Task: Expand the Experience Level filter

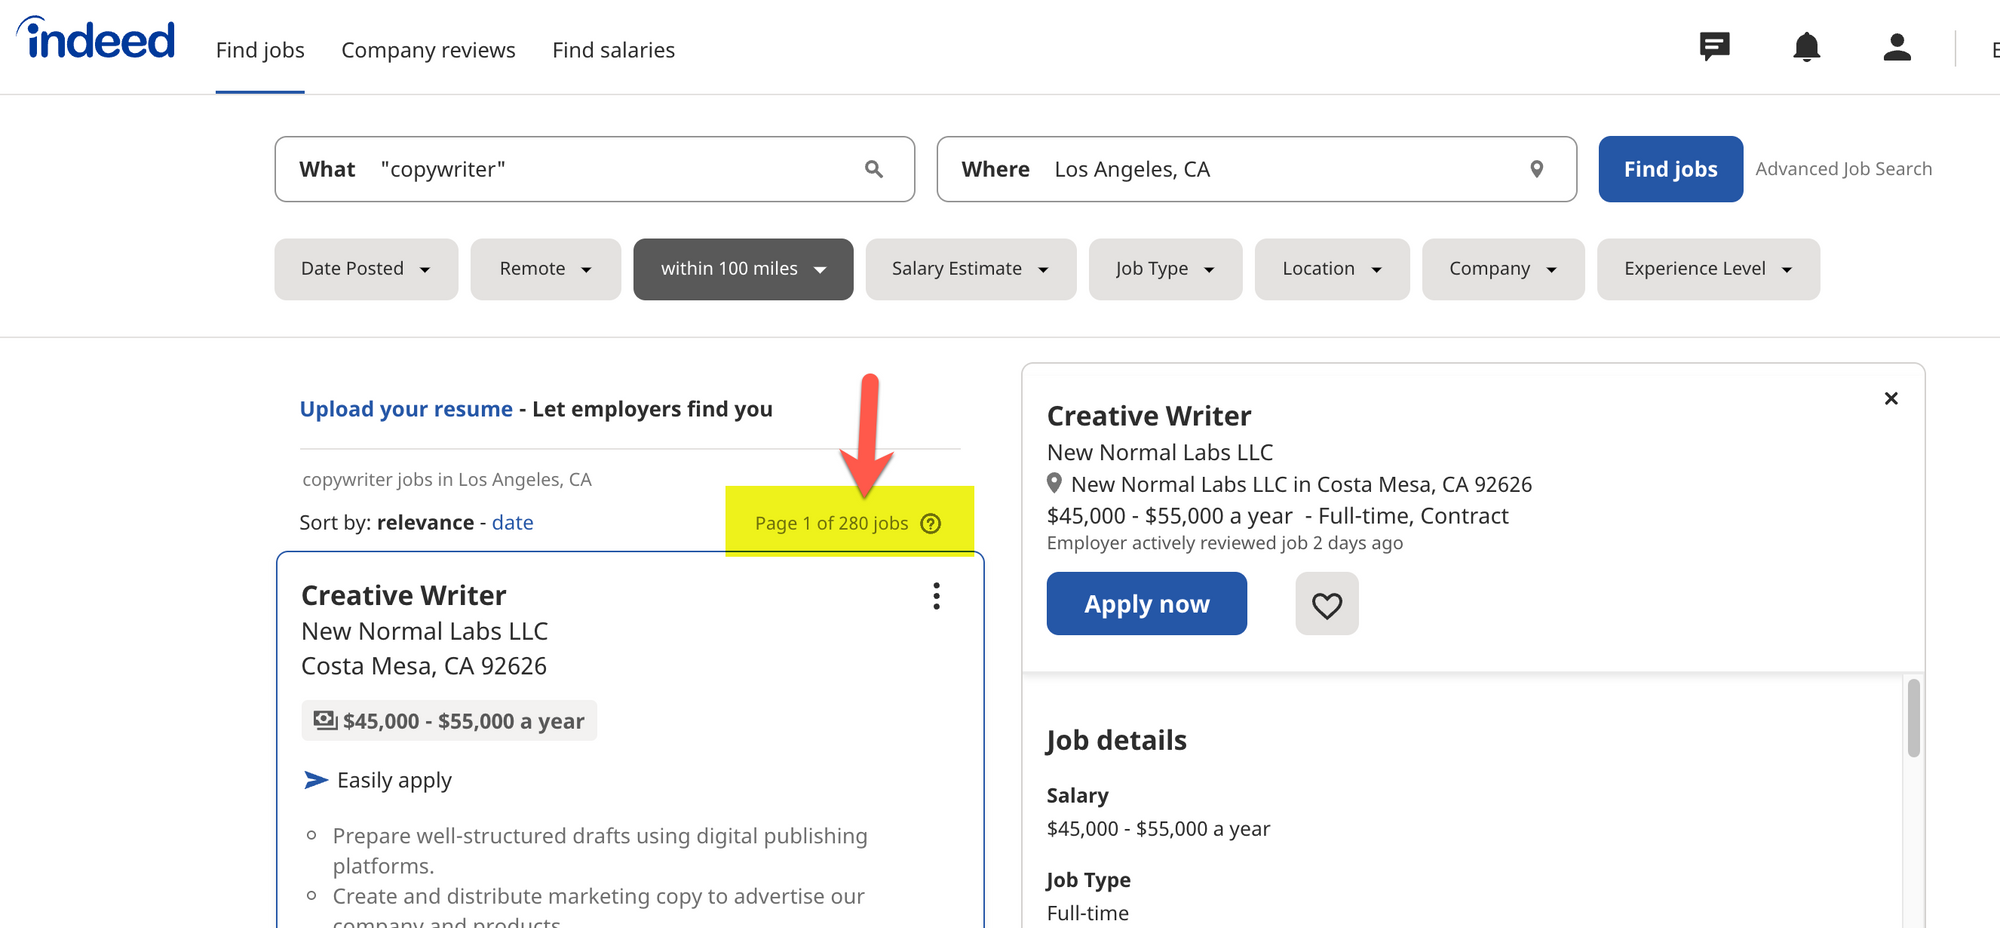Action: click(1709, 269)
